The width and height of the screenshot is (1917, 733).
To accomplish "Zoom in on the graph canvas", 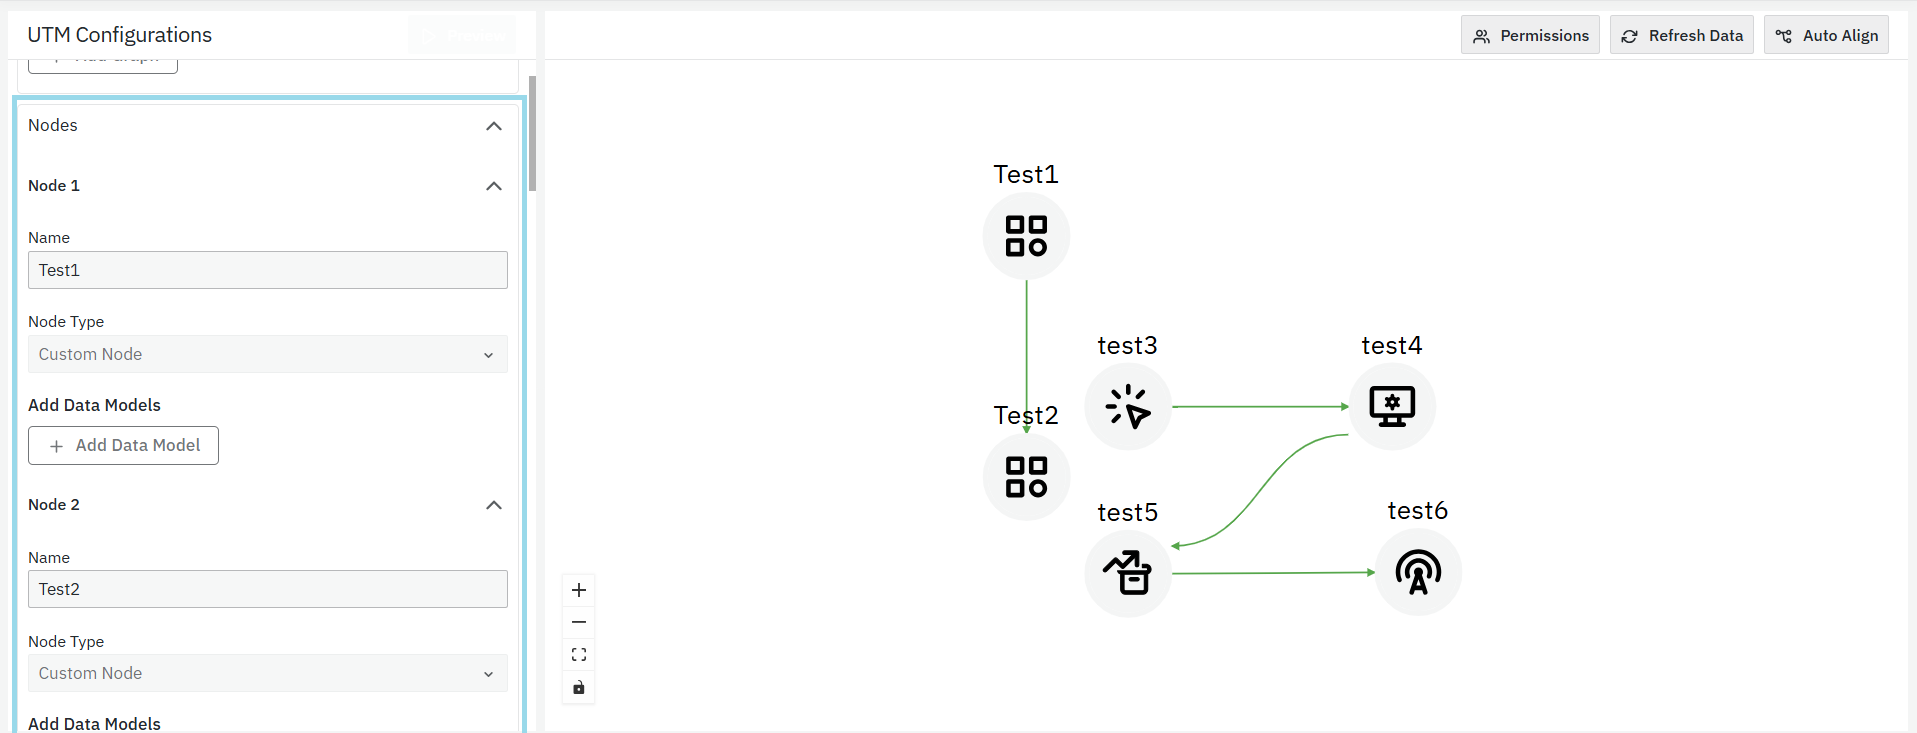I will [x=579, y=590].
